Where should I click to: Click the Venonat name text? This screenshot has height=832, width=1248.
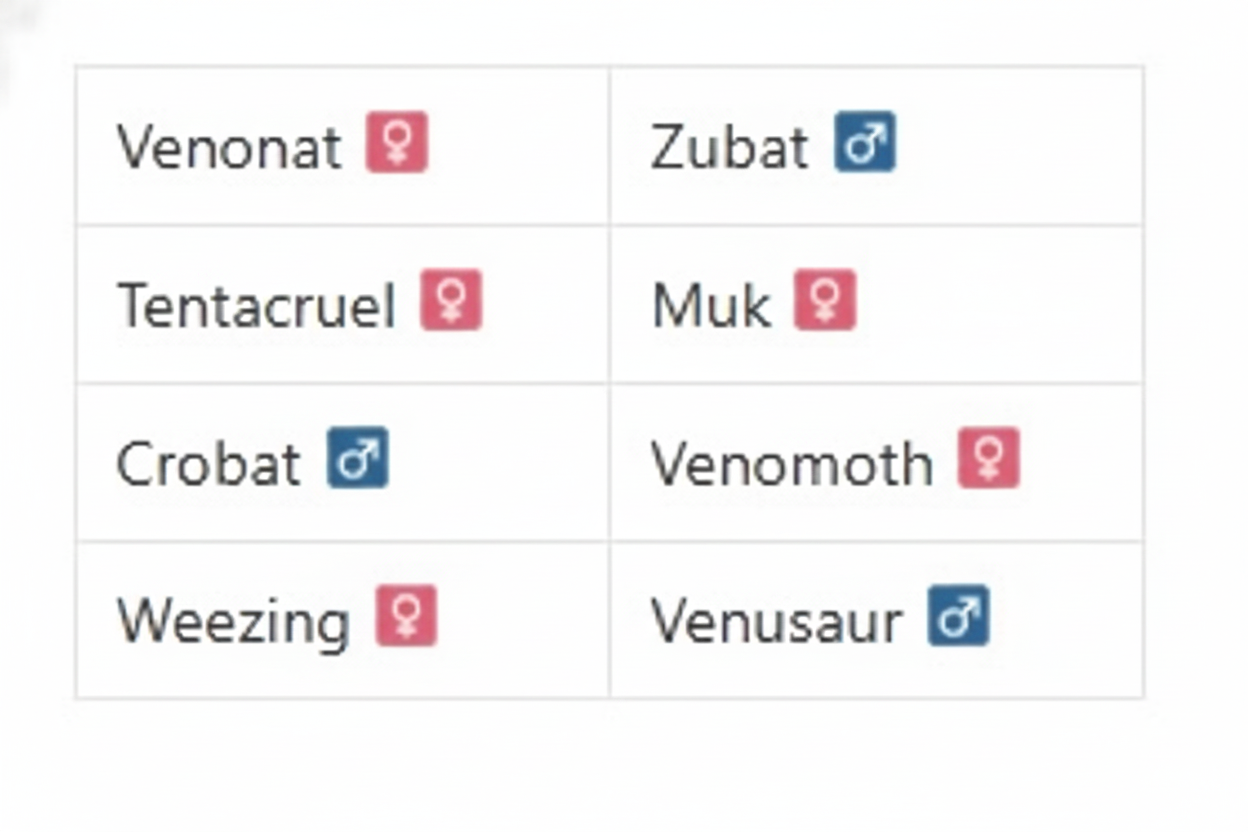click(x=229, y=147)
